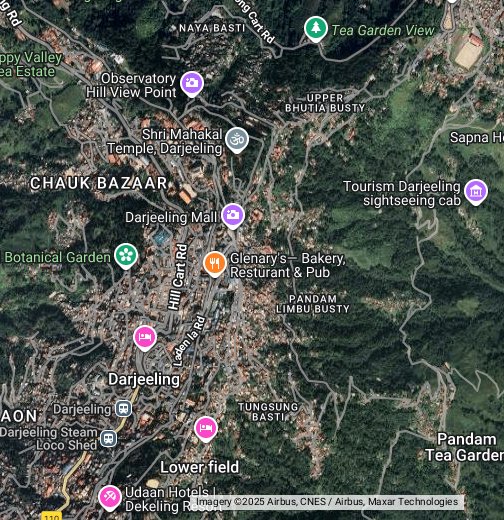This screenshot has width=504, height=520.
Task: Open the Glenary's Bakery, Resturant & Pub label
Action: 288,265
